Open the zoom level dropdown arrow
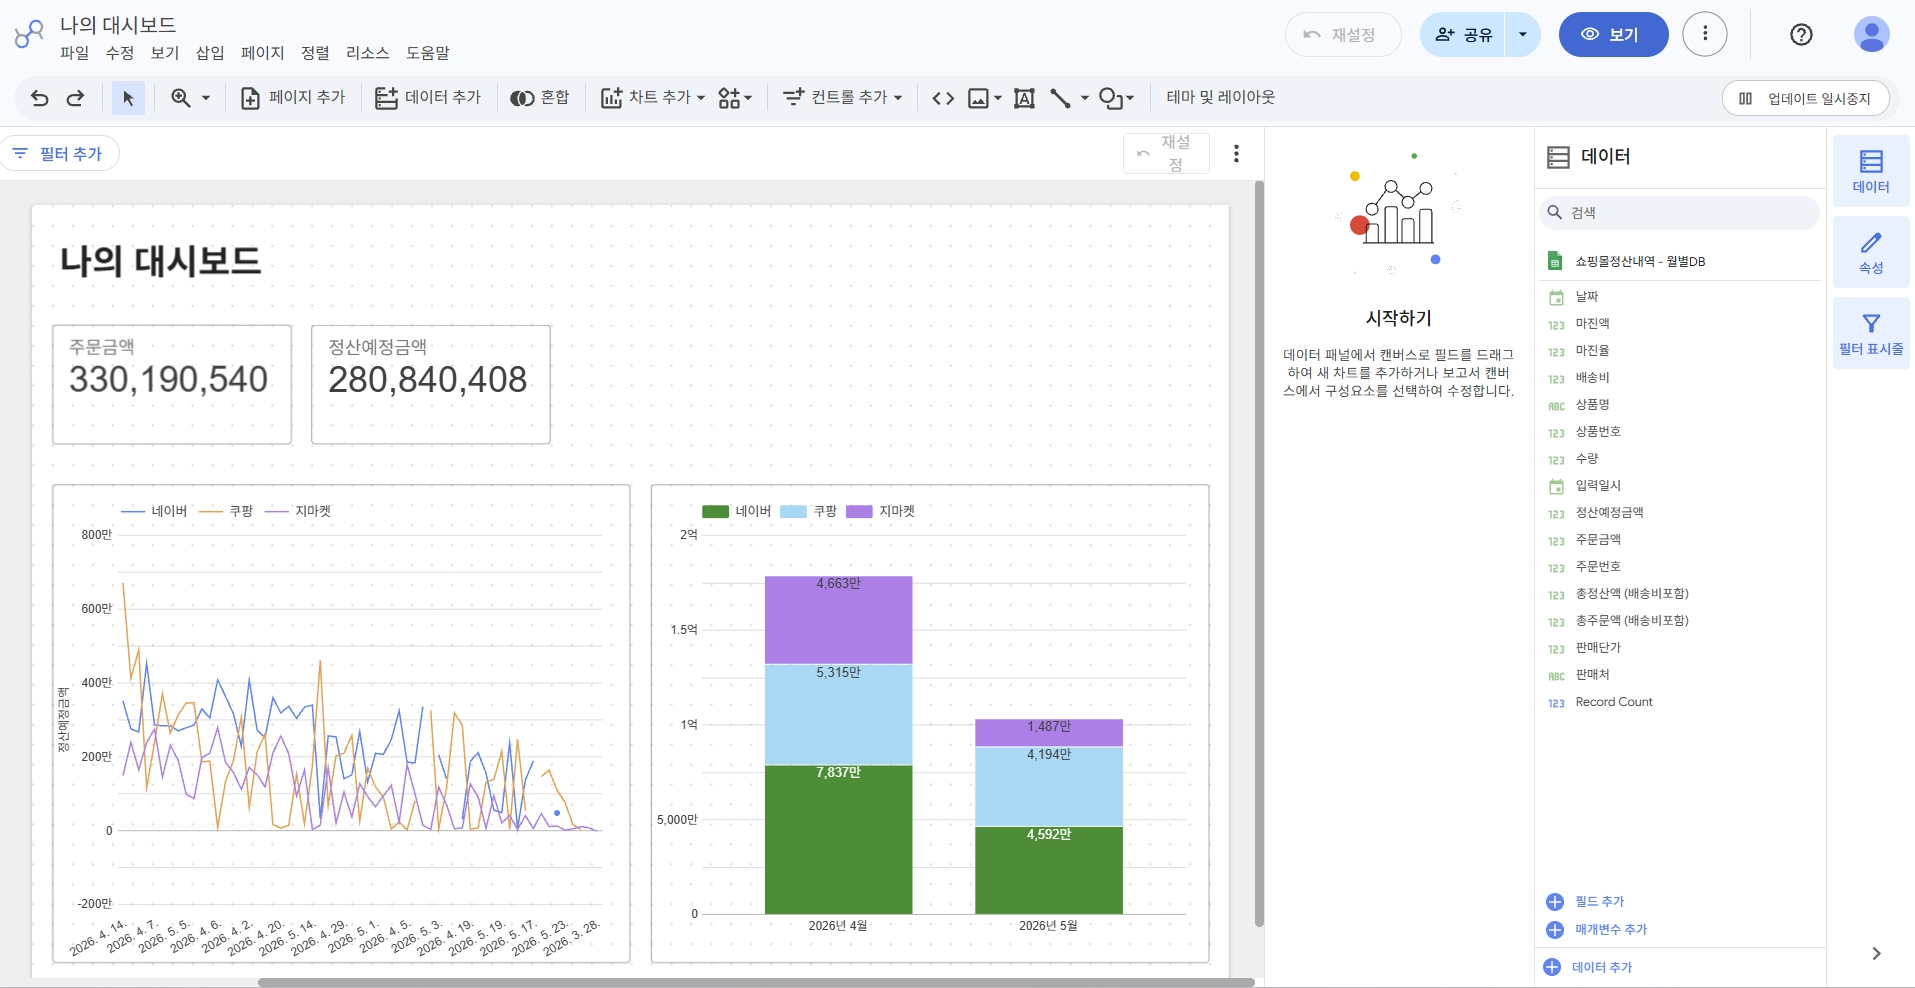Viewport: 1915px width, 988px height. coord(206,98)
